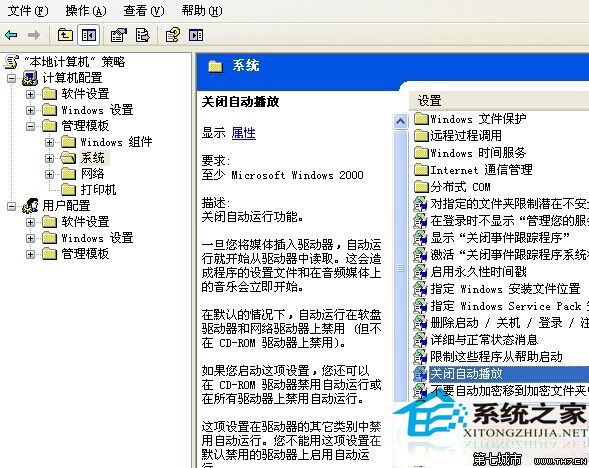
Task: Click the scrollbar up arrow in settings list
Action: point(400,121)
